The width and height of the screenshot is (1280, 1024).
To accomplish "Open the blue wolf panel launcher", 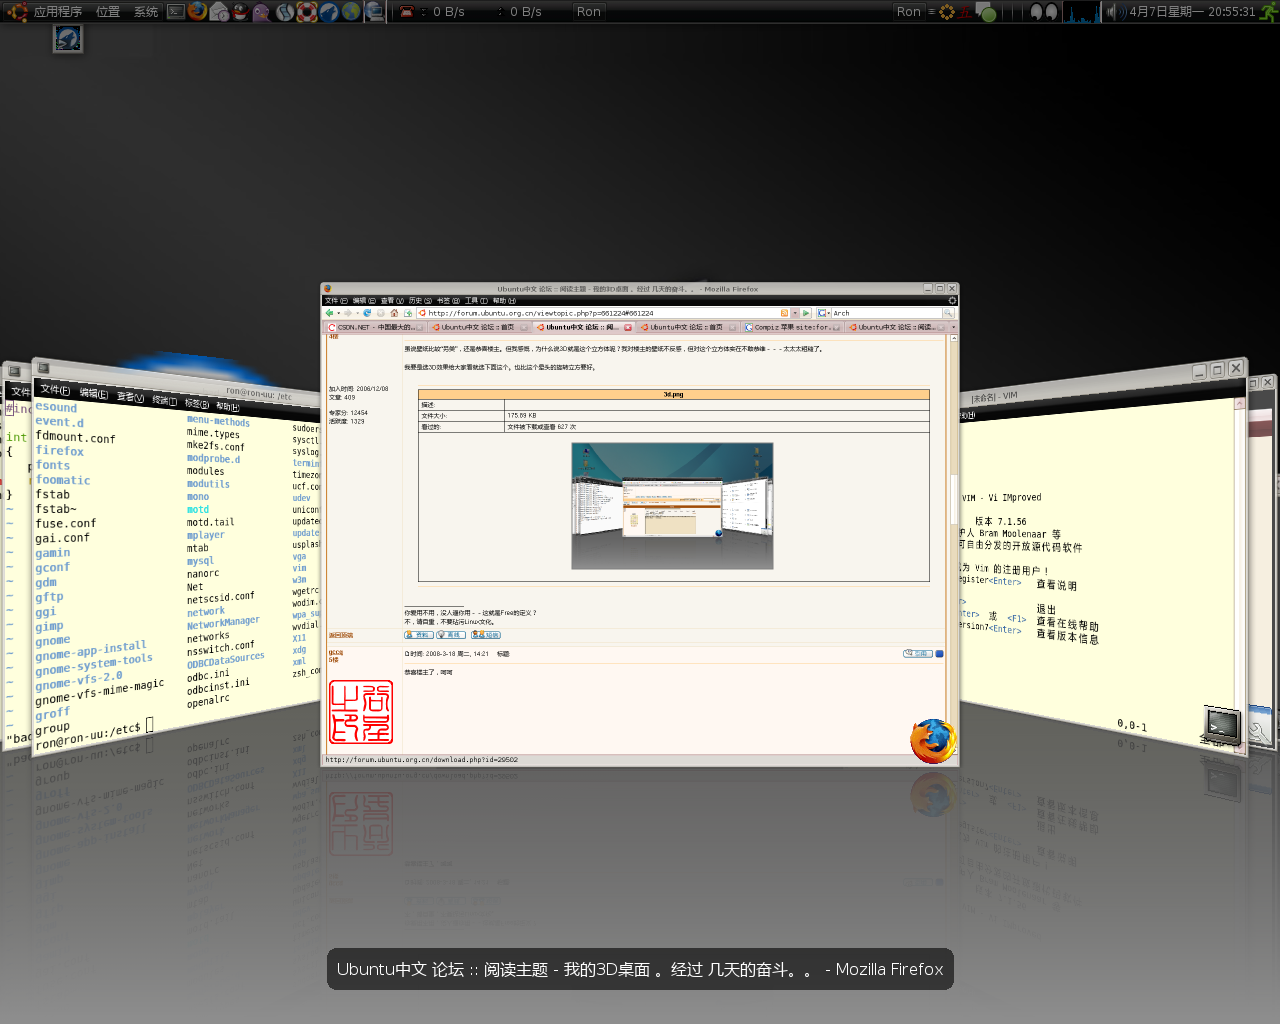I will [329, 12].
